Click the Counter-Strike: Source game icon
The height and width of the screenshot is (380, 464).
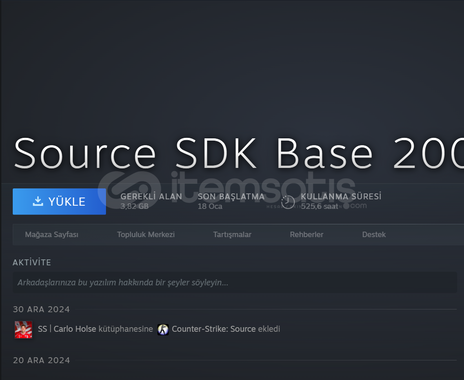click(x=163, y=329)
